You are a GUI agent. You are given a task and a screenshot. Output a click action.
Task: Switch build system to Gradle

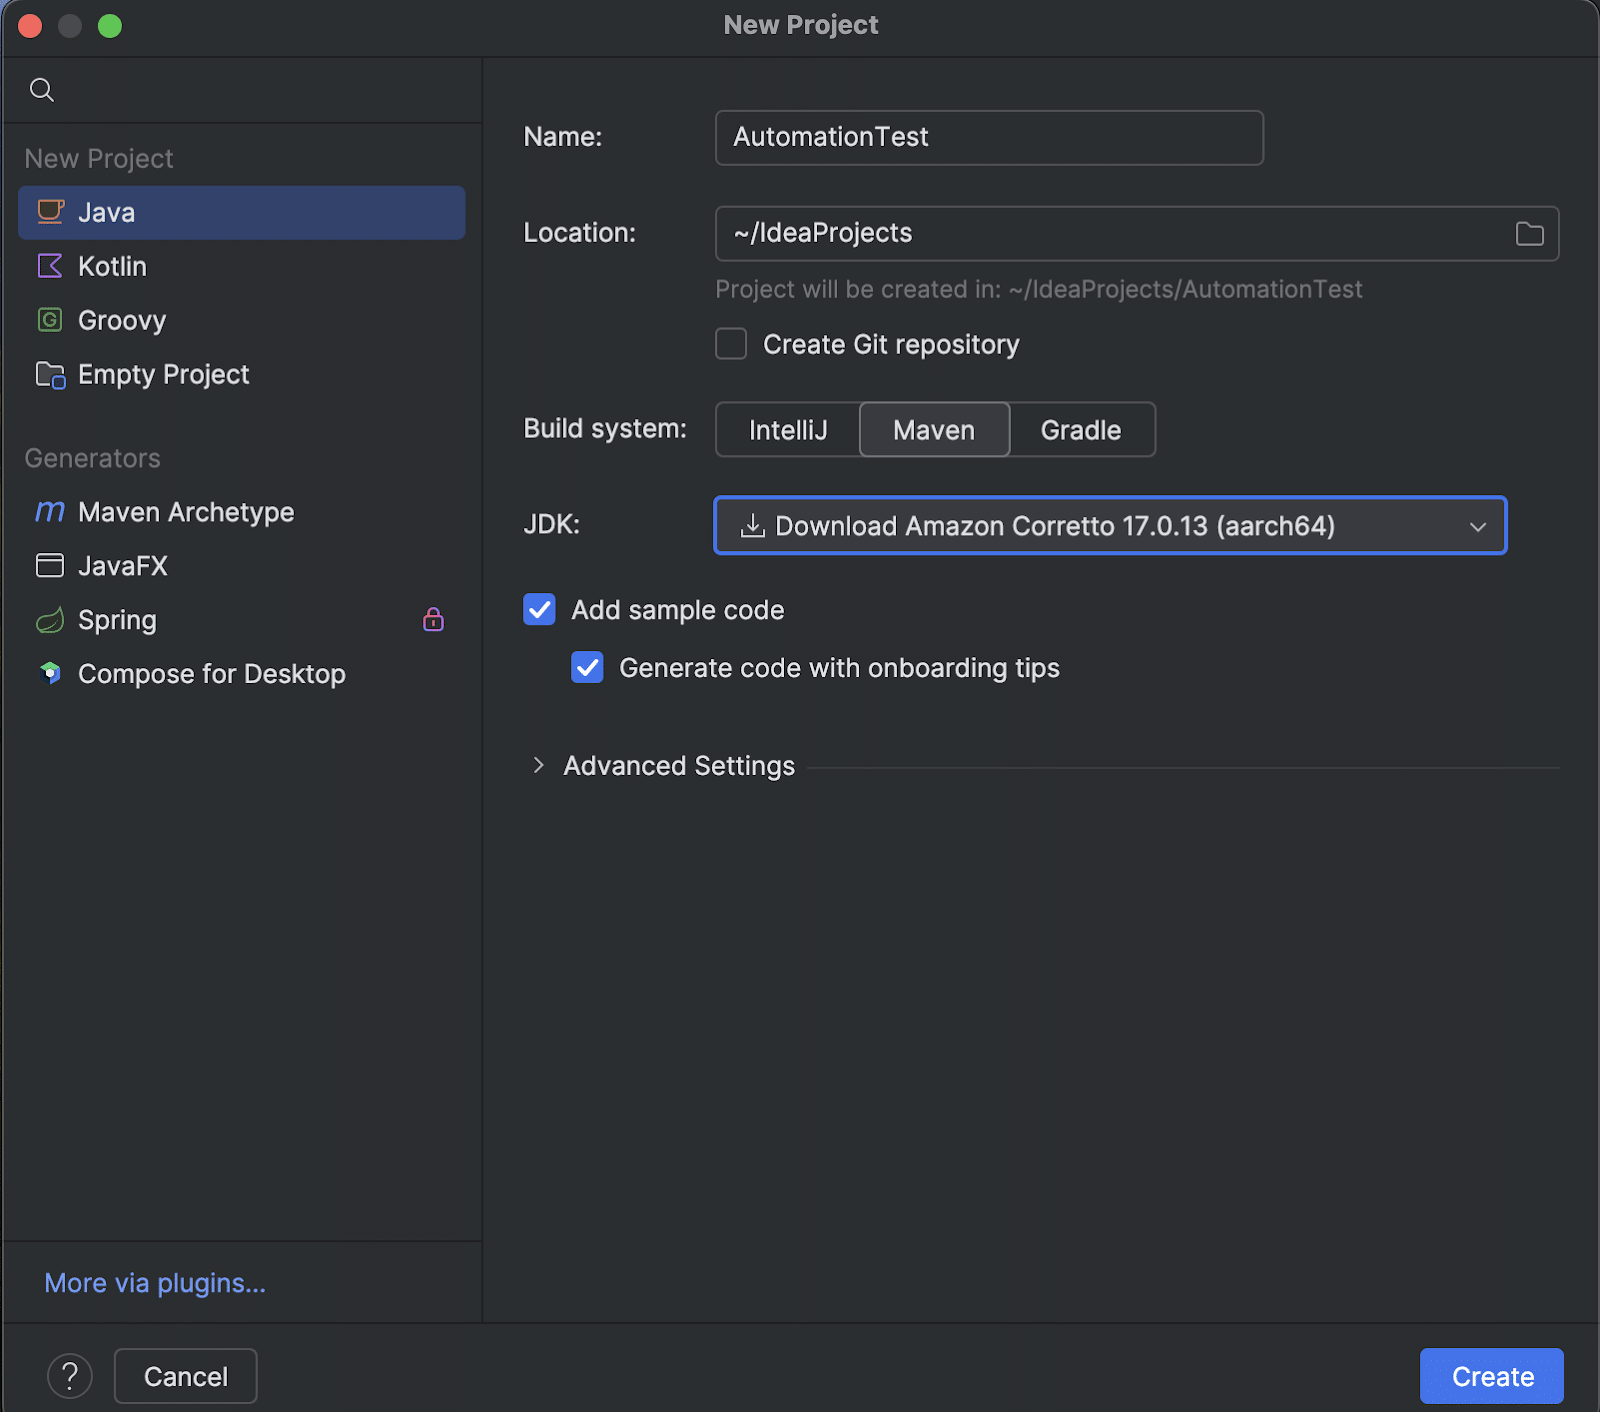(1081, 429)
